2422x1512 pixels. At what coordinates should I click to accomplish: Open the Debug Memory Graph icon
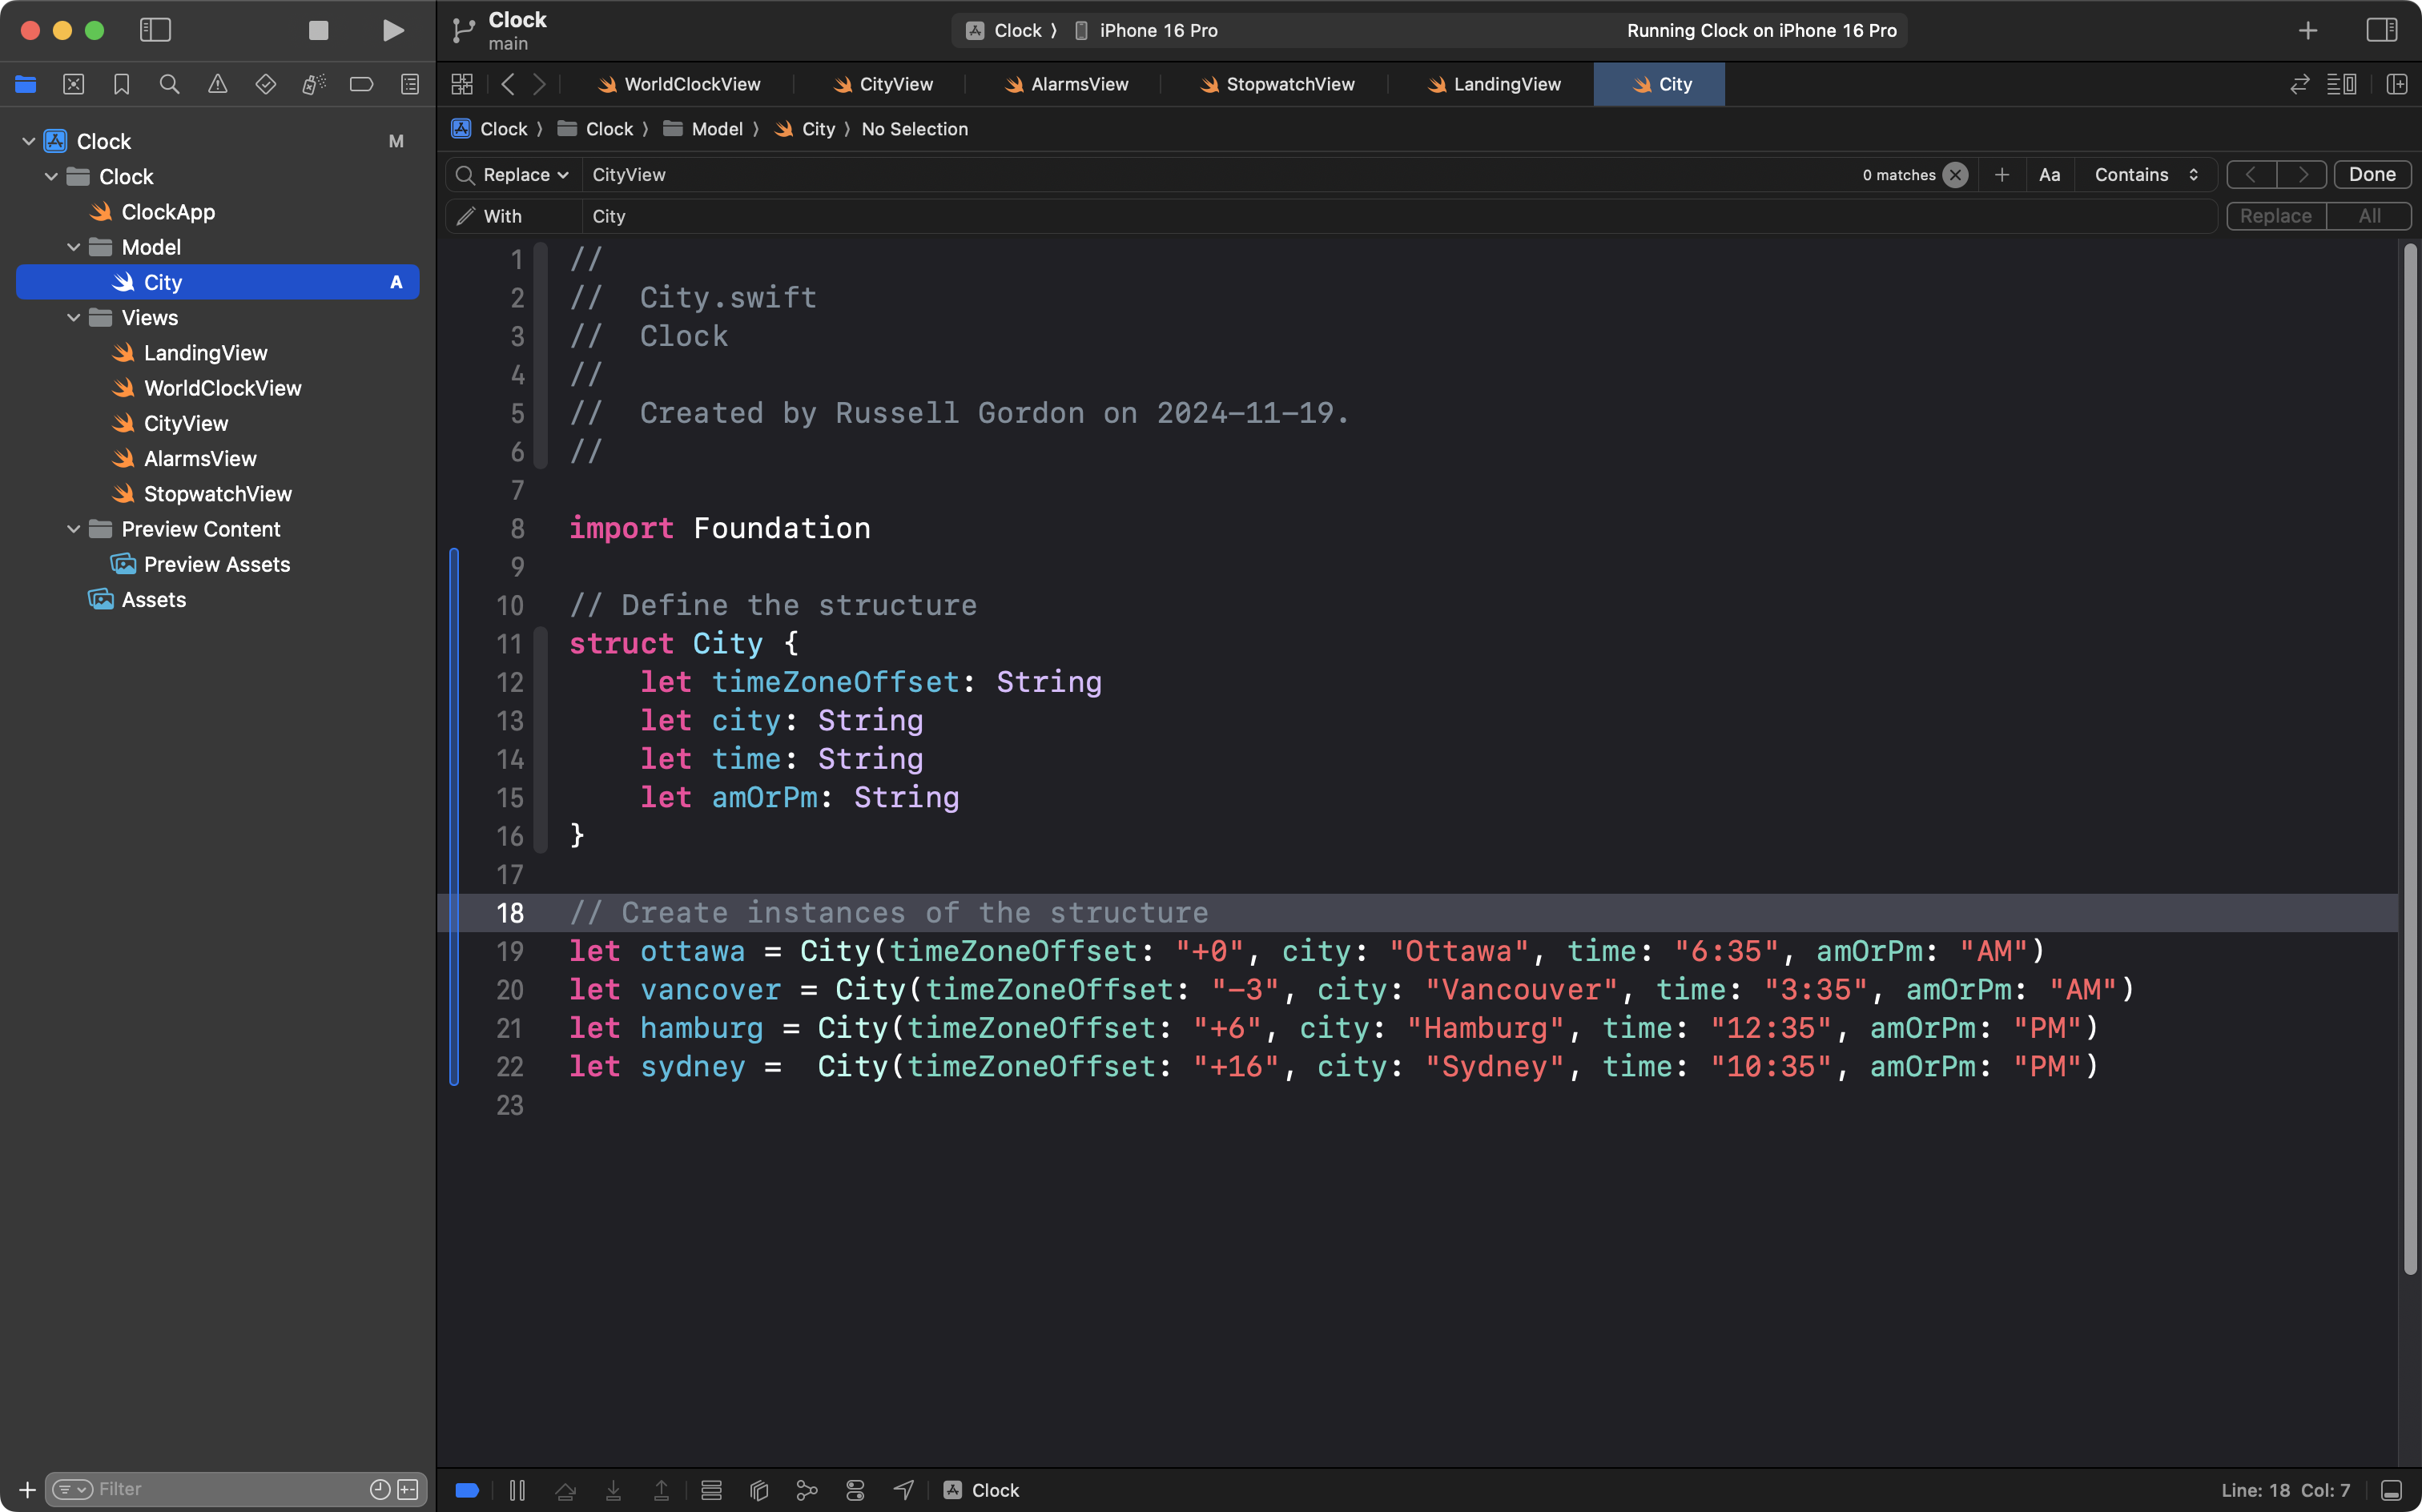coord(807,1490)
